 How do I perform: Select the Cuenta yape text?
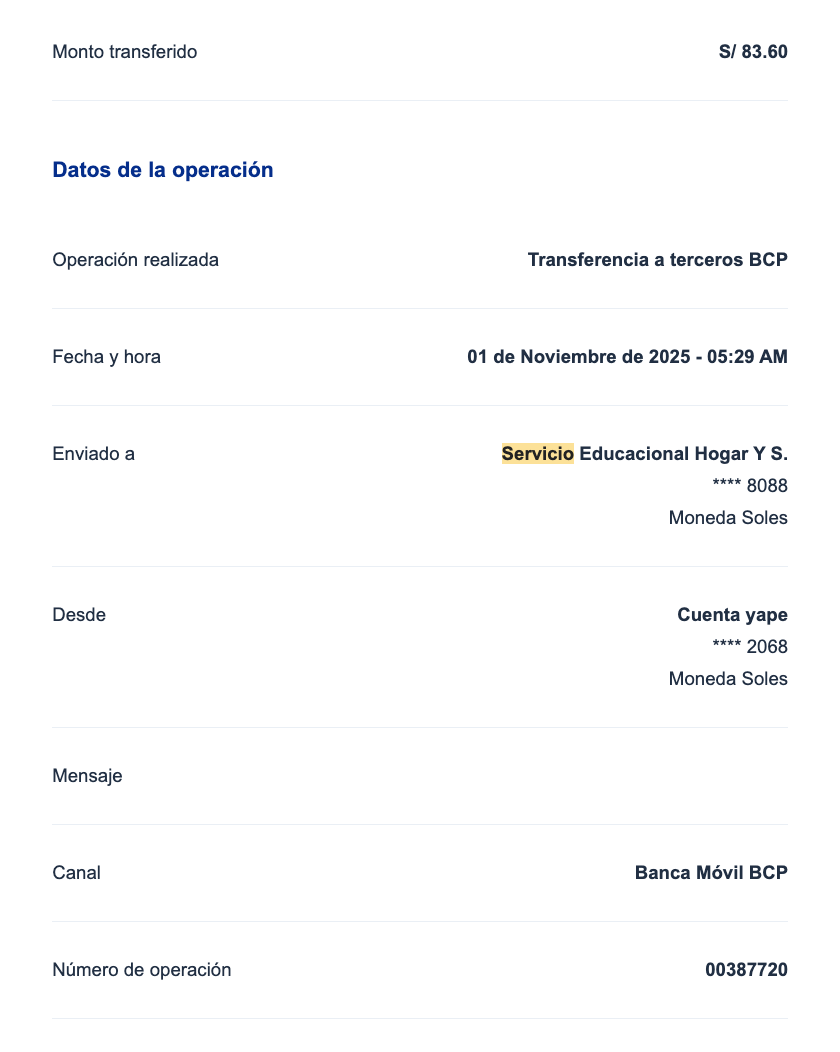[732, 615]
